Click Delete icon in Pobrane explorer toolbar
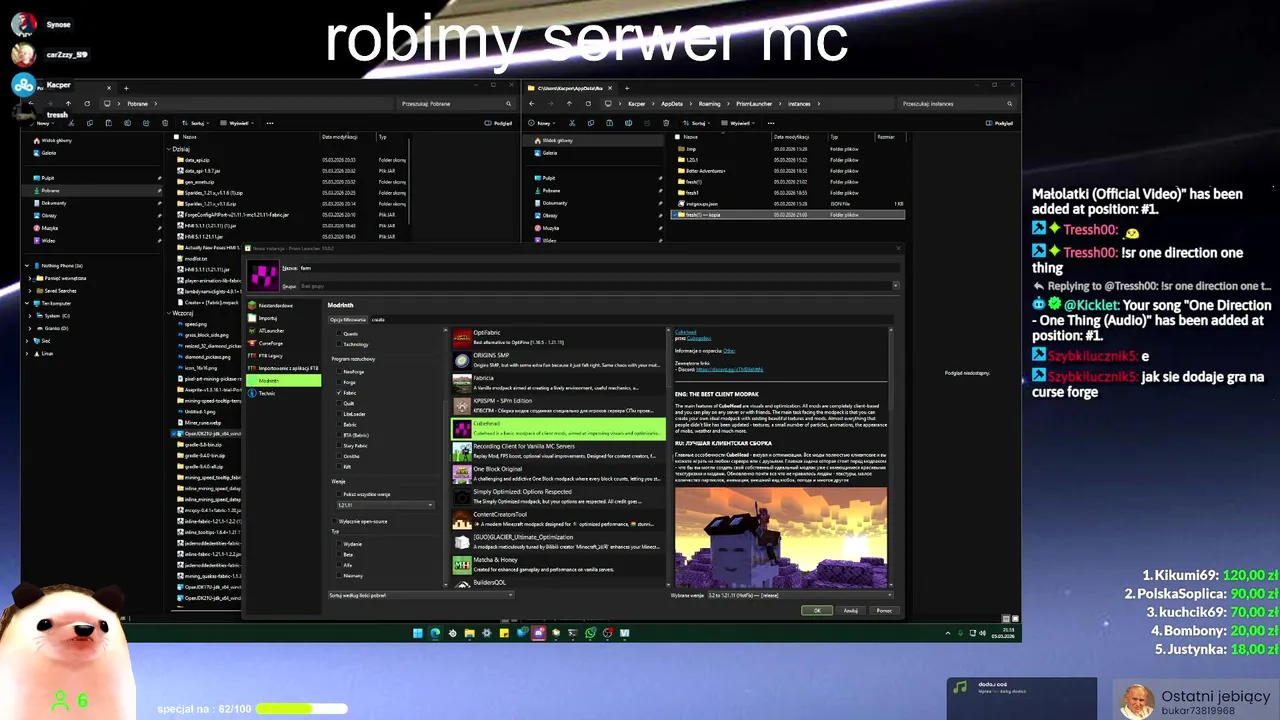Viewport: 1280px width, 720px height. 167,123
